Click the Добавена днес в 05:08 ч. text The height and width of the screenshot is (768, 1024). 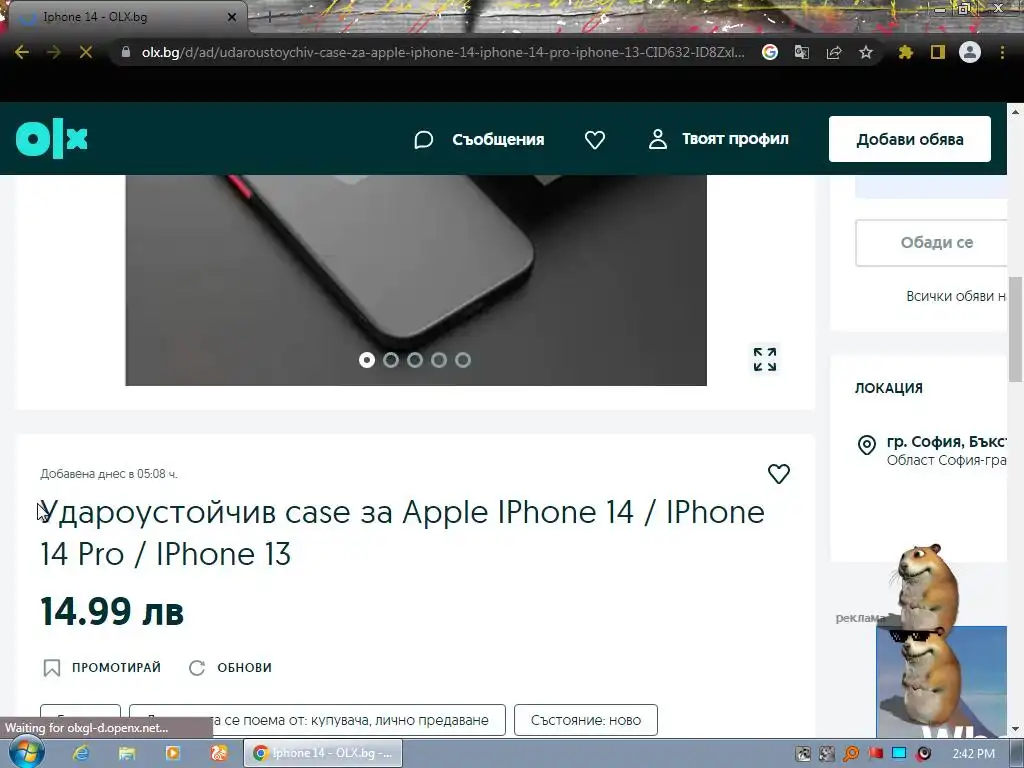pyautogui.click(x=109, y=473)
